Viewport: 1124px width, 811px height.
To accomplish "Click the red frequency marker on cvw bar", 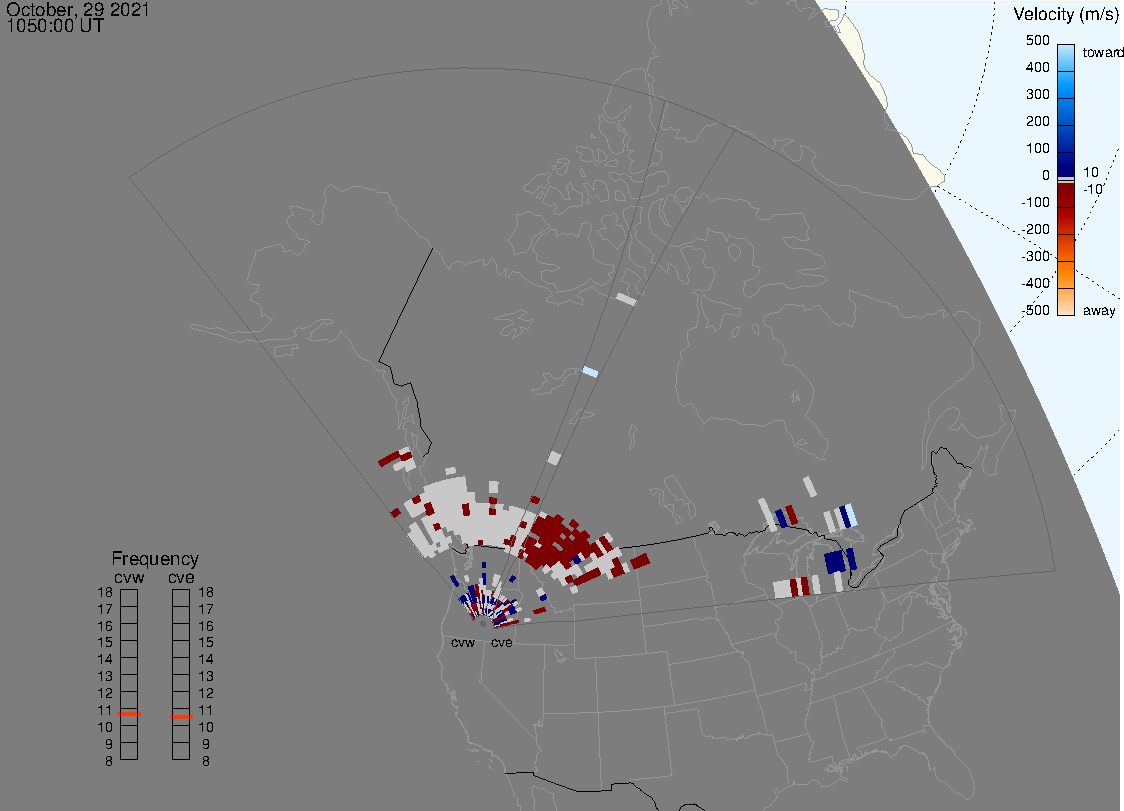I will (129, 714).
